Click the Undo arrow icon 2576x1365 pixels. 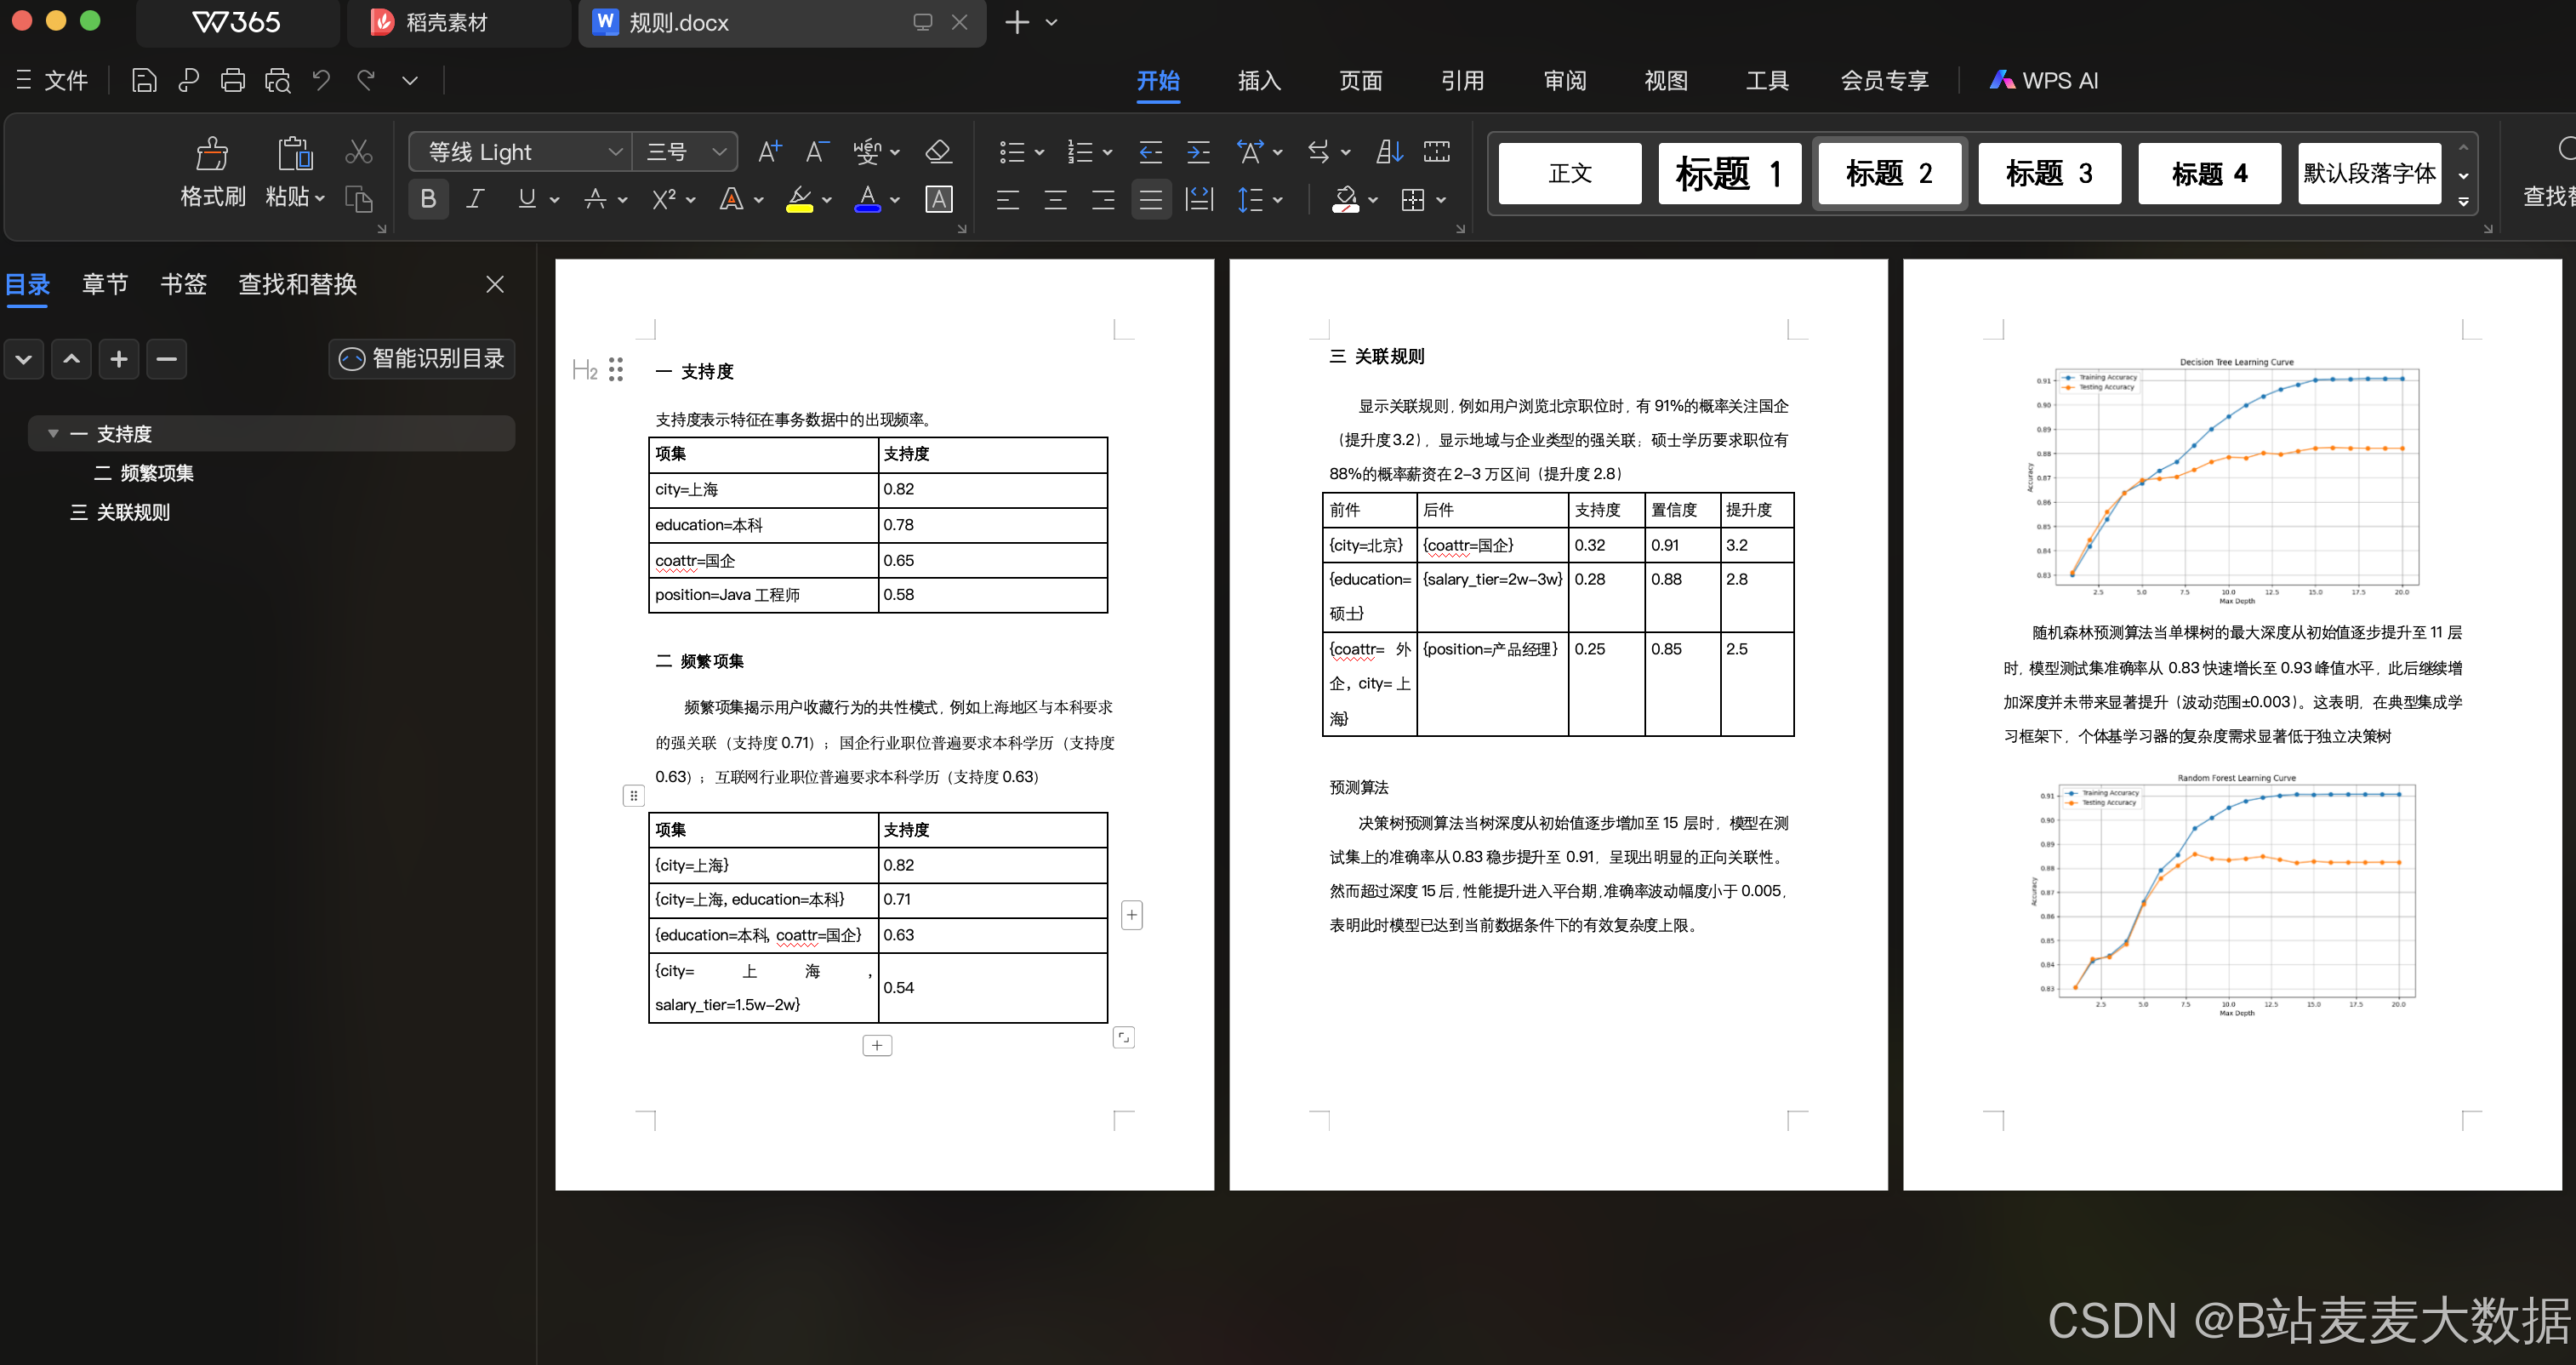point(321,80)
